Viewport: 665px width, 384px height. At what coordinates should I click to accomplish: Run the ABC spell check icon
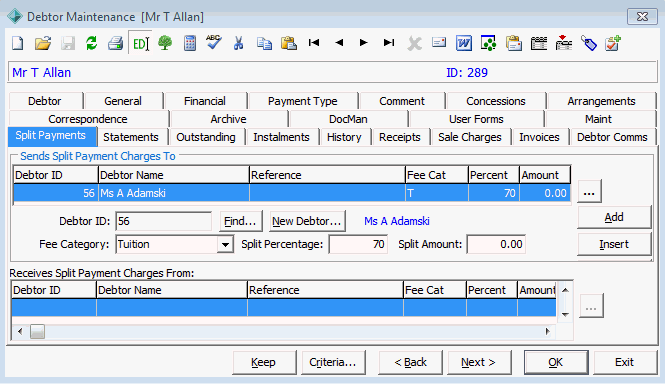(214, 42)
